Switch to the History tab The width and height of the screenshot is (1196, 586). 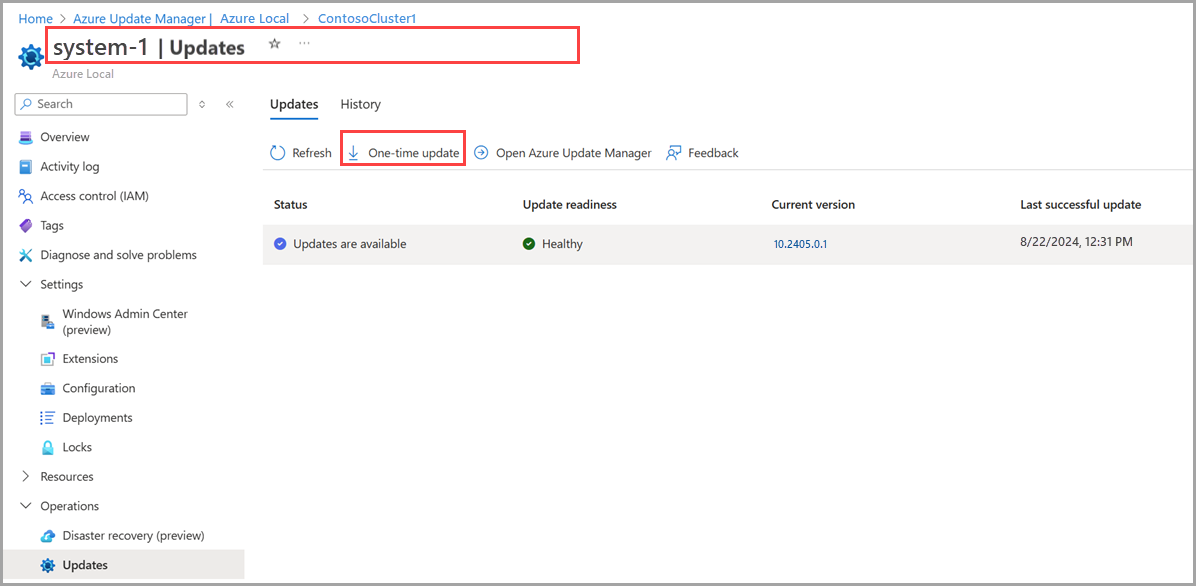[361, 105]
